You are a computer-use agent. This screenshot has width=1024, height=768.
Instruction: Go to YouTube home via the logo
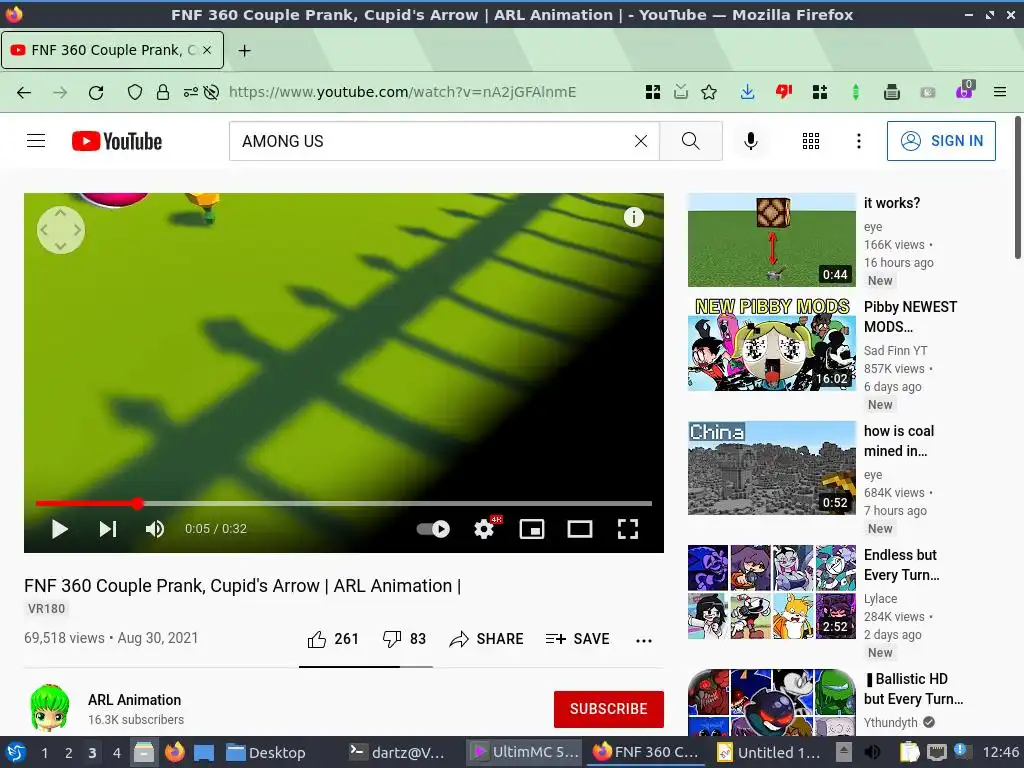click(117, 141)
